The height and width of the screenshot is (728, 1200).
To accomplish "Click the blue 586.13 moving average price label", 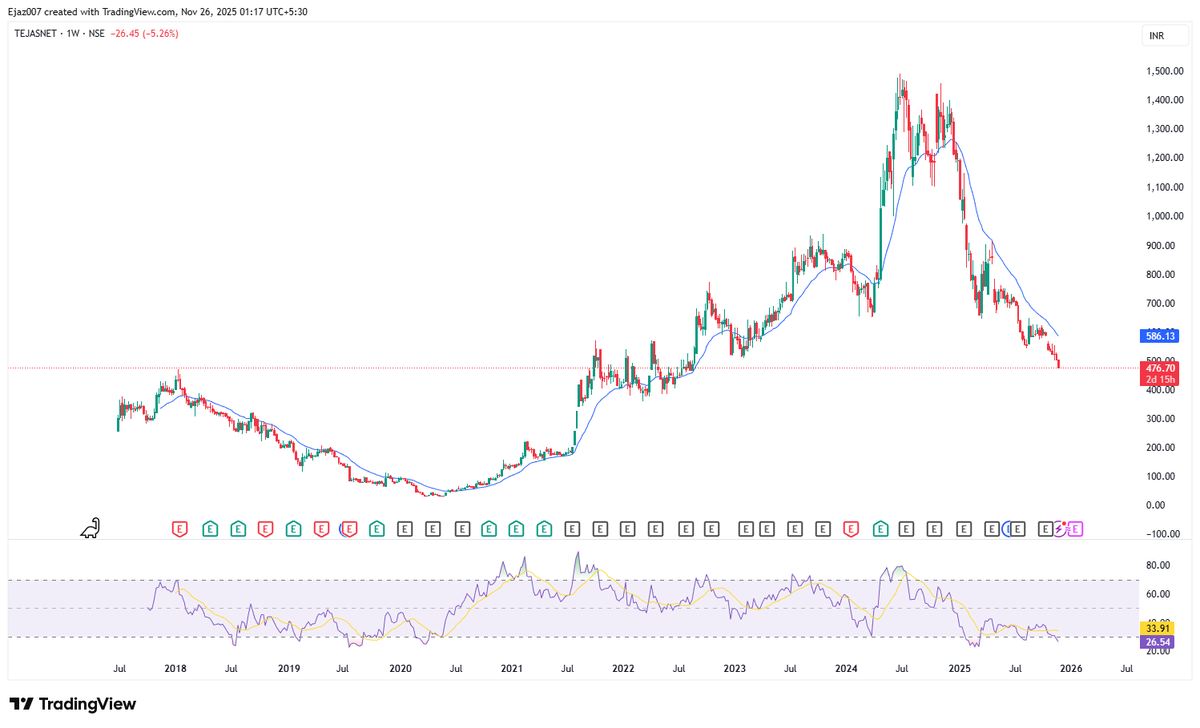I will click(1160, 337).
